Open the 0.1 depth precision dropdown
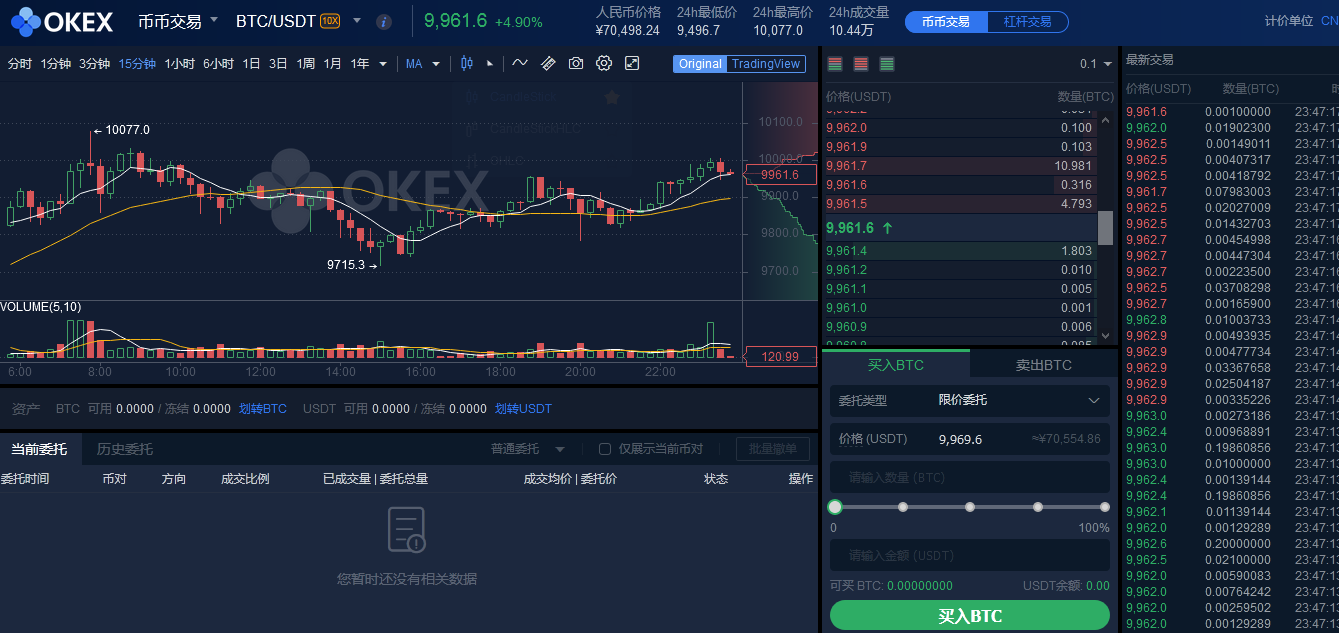 pos(1093,63)
